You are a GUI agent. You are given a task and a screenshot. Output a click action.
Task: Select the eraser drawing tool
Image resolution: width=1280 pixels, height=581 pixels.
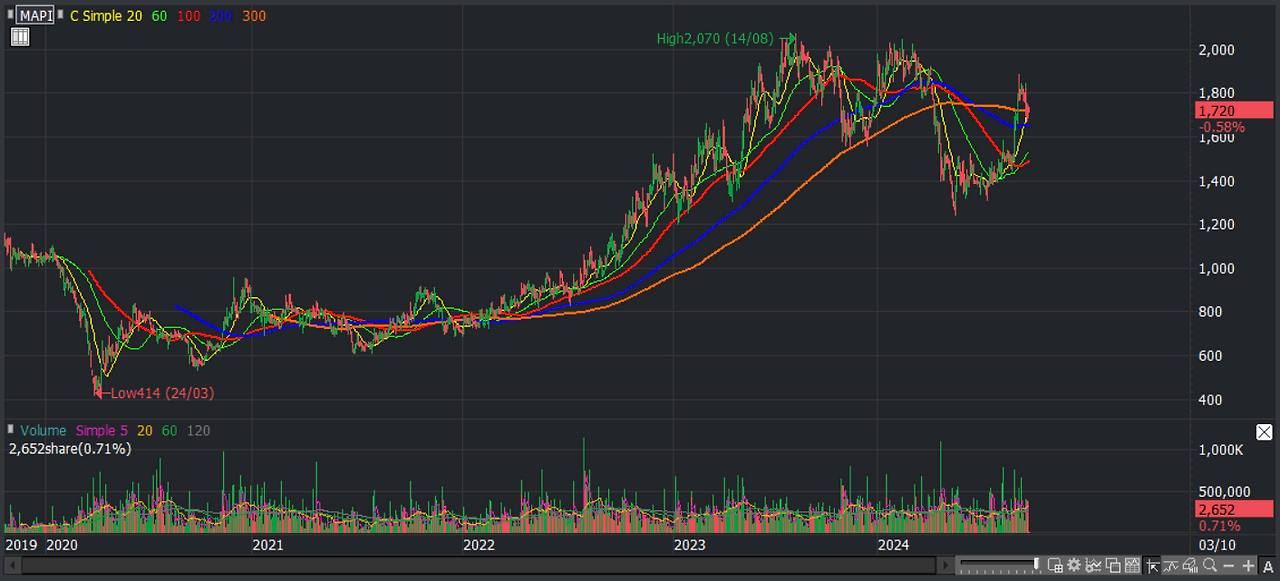tap(1190, 565)
